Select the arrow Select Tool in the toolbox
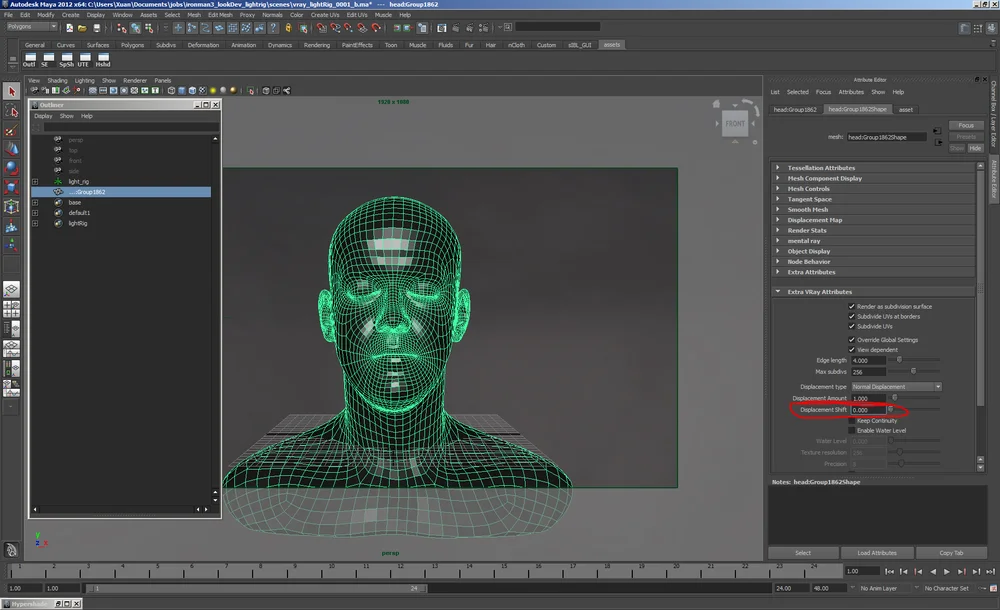The height and width of the screenshot is (610, 1000). click(x=10, y=89)
